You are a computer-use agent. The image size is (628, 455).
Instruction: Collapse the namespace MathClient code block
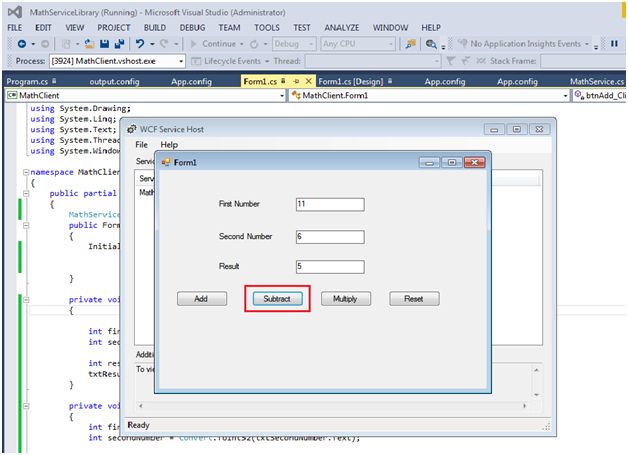[26, 172]
